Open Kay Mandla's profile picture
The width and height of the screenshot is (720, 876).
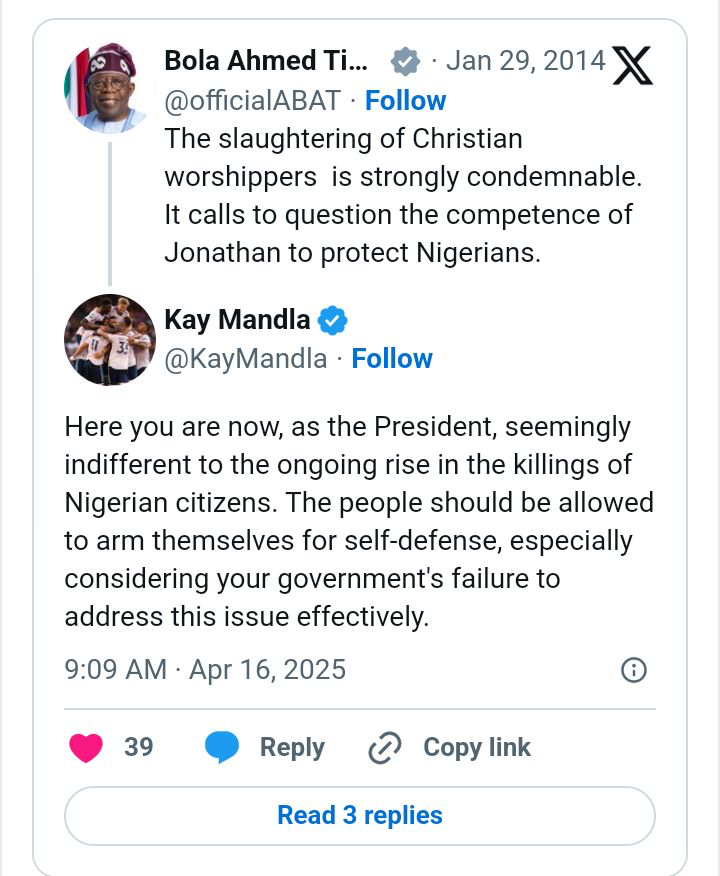(109, 340)
